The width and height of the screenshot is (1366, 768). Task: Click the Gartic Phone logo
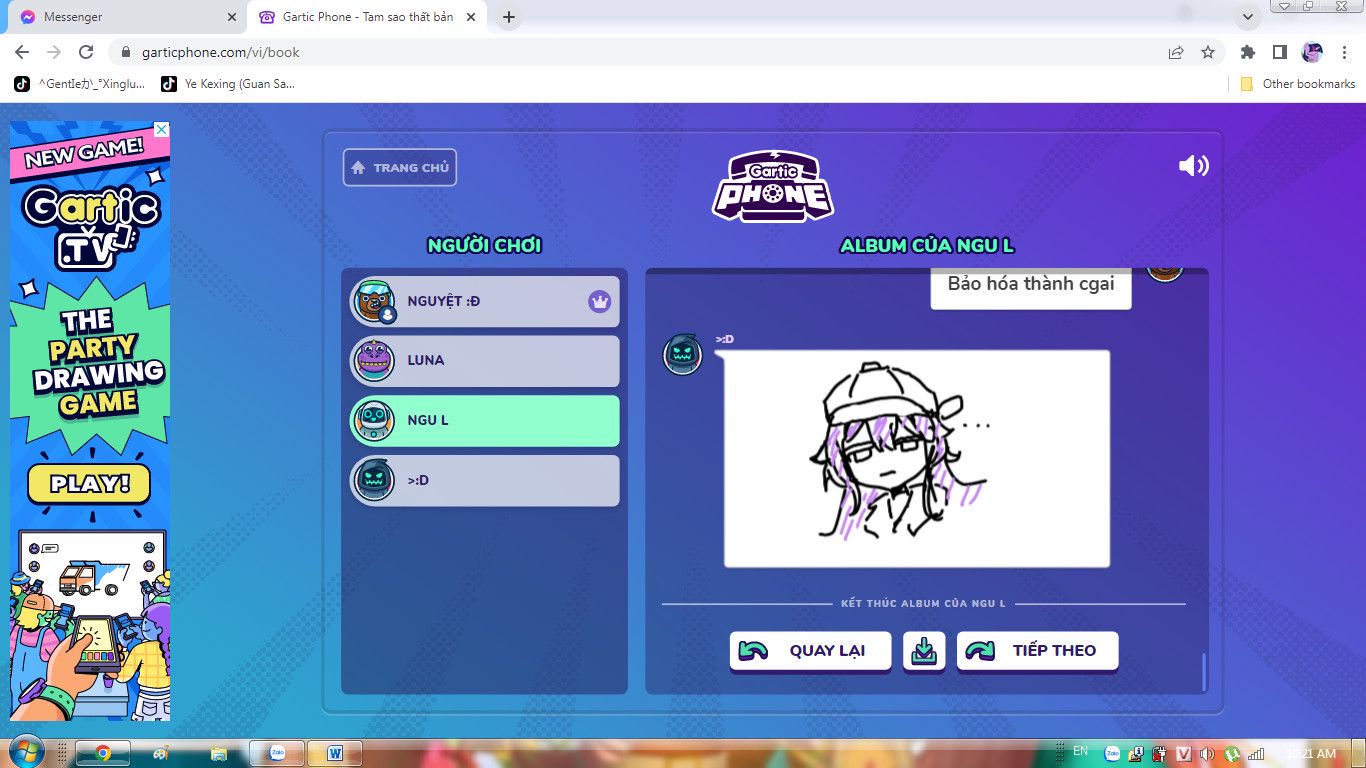(773, 185)
